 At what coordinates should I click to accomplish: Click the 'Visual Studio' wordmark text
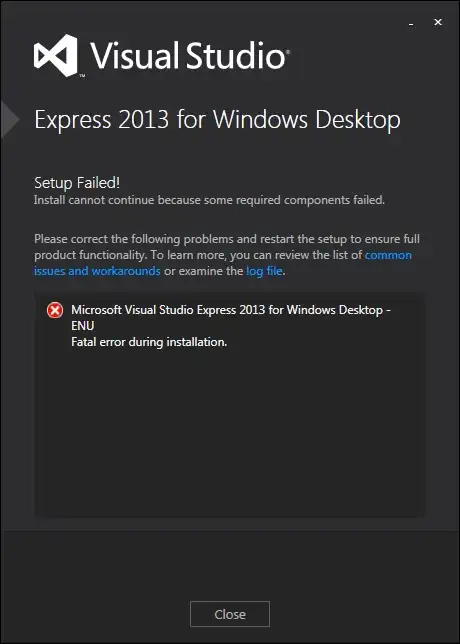tap(190, 55)
